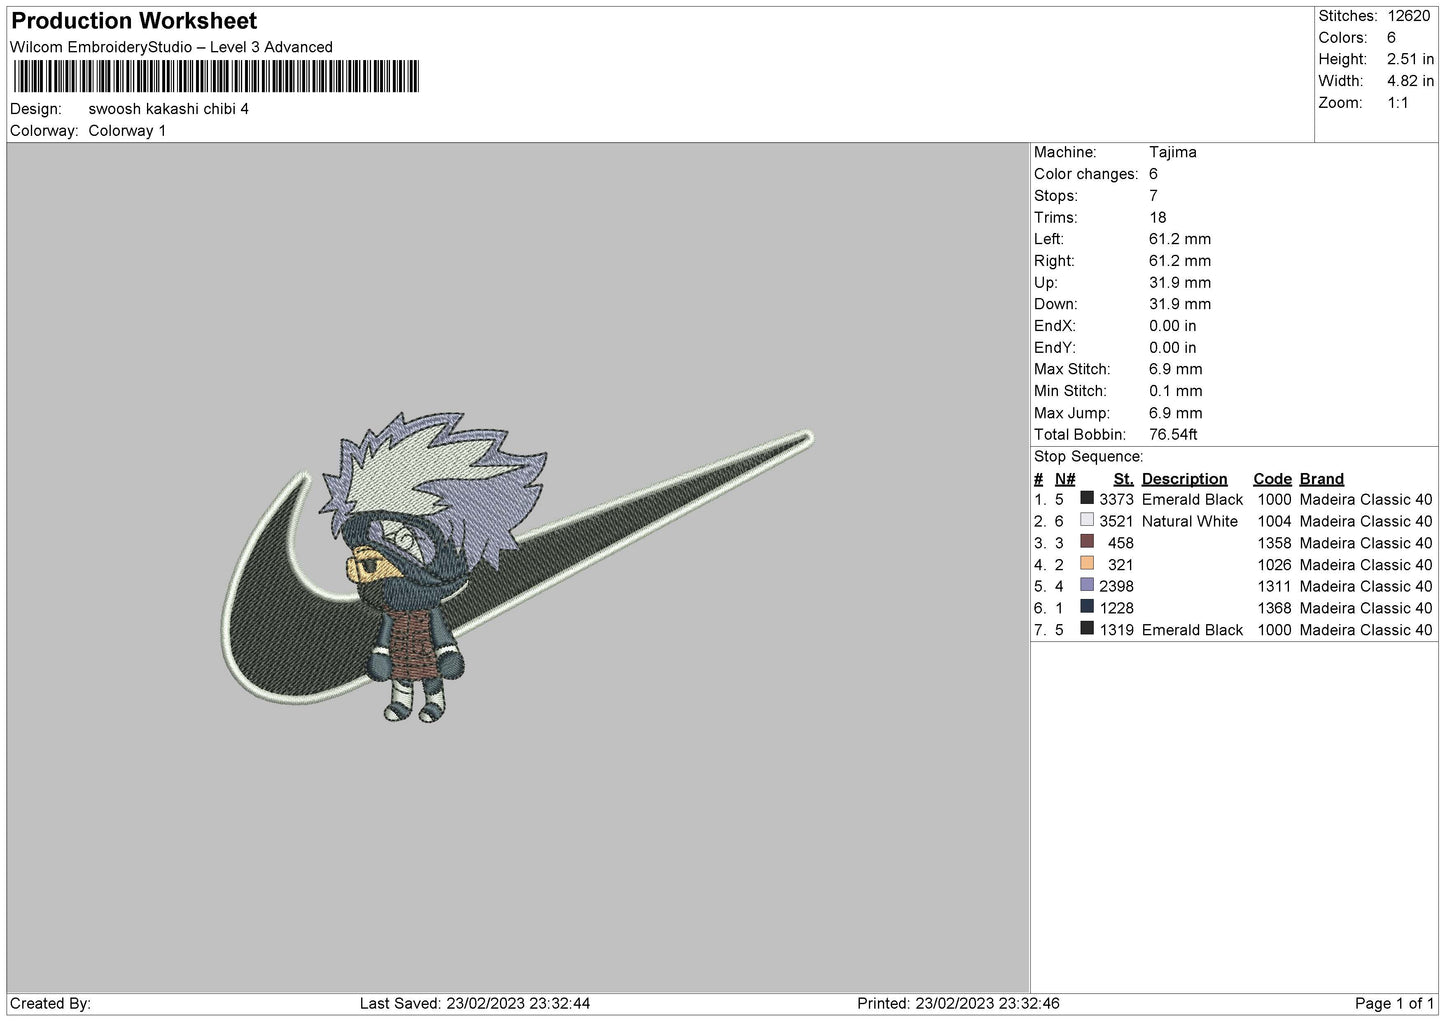Select the purple swatch with 2398 stitches
This screenshot has height=1021, width=1445.
1086,586
